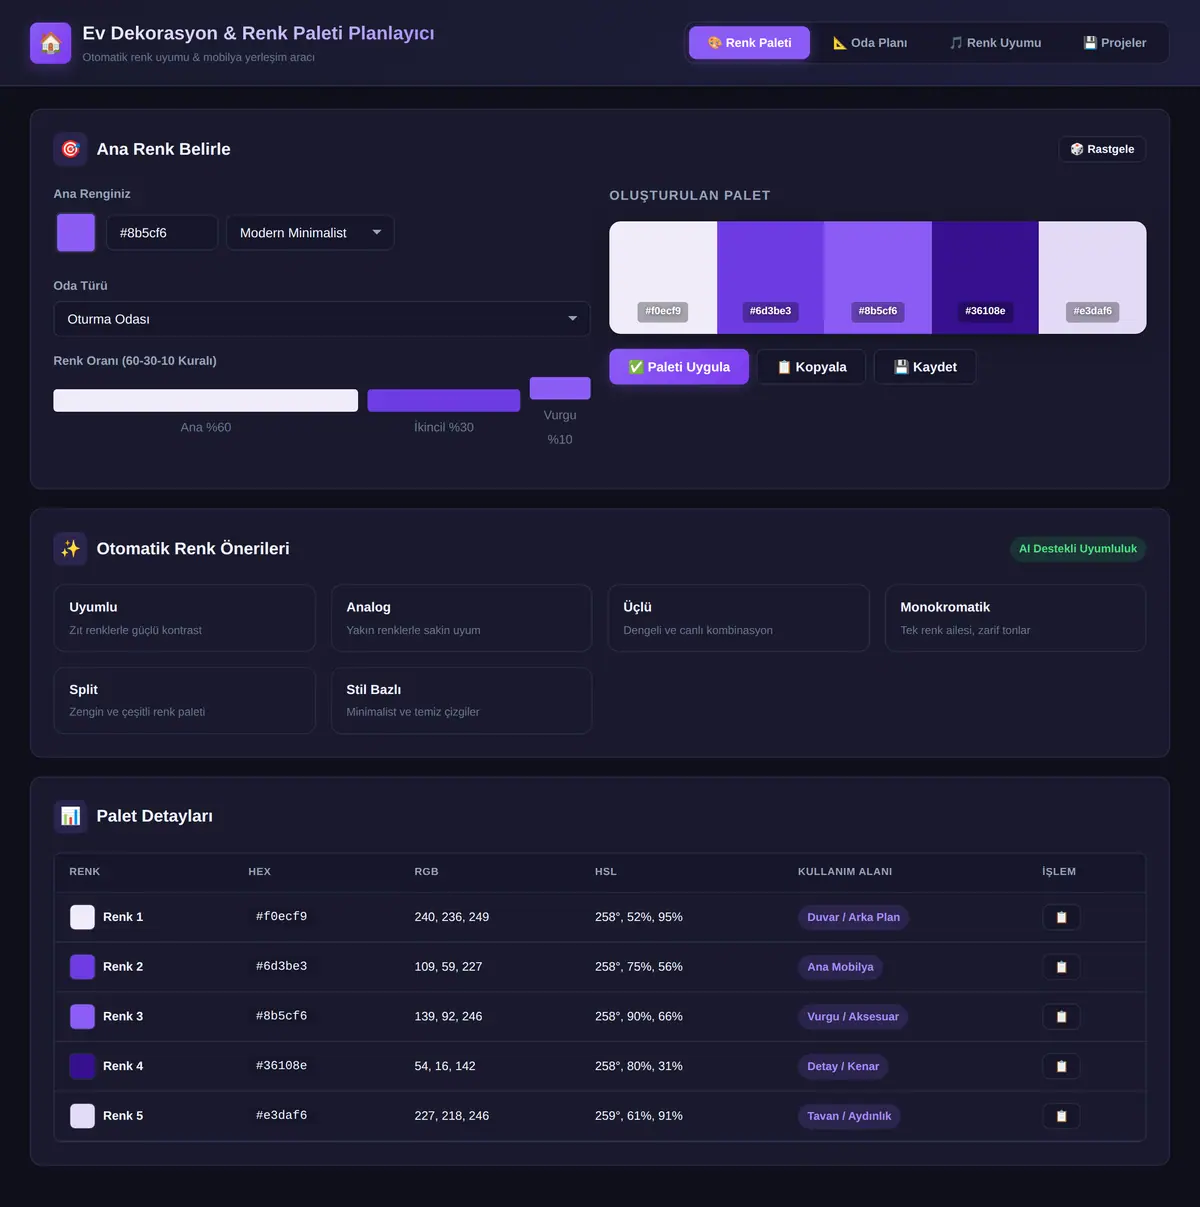This screenshot has height=1207, width=1200.
Task: Save the palette with Kaydet
Action: 925,367
